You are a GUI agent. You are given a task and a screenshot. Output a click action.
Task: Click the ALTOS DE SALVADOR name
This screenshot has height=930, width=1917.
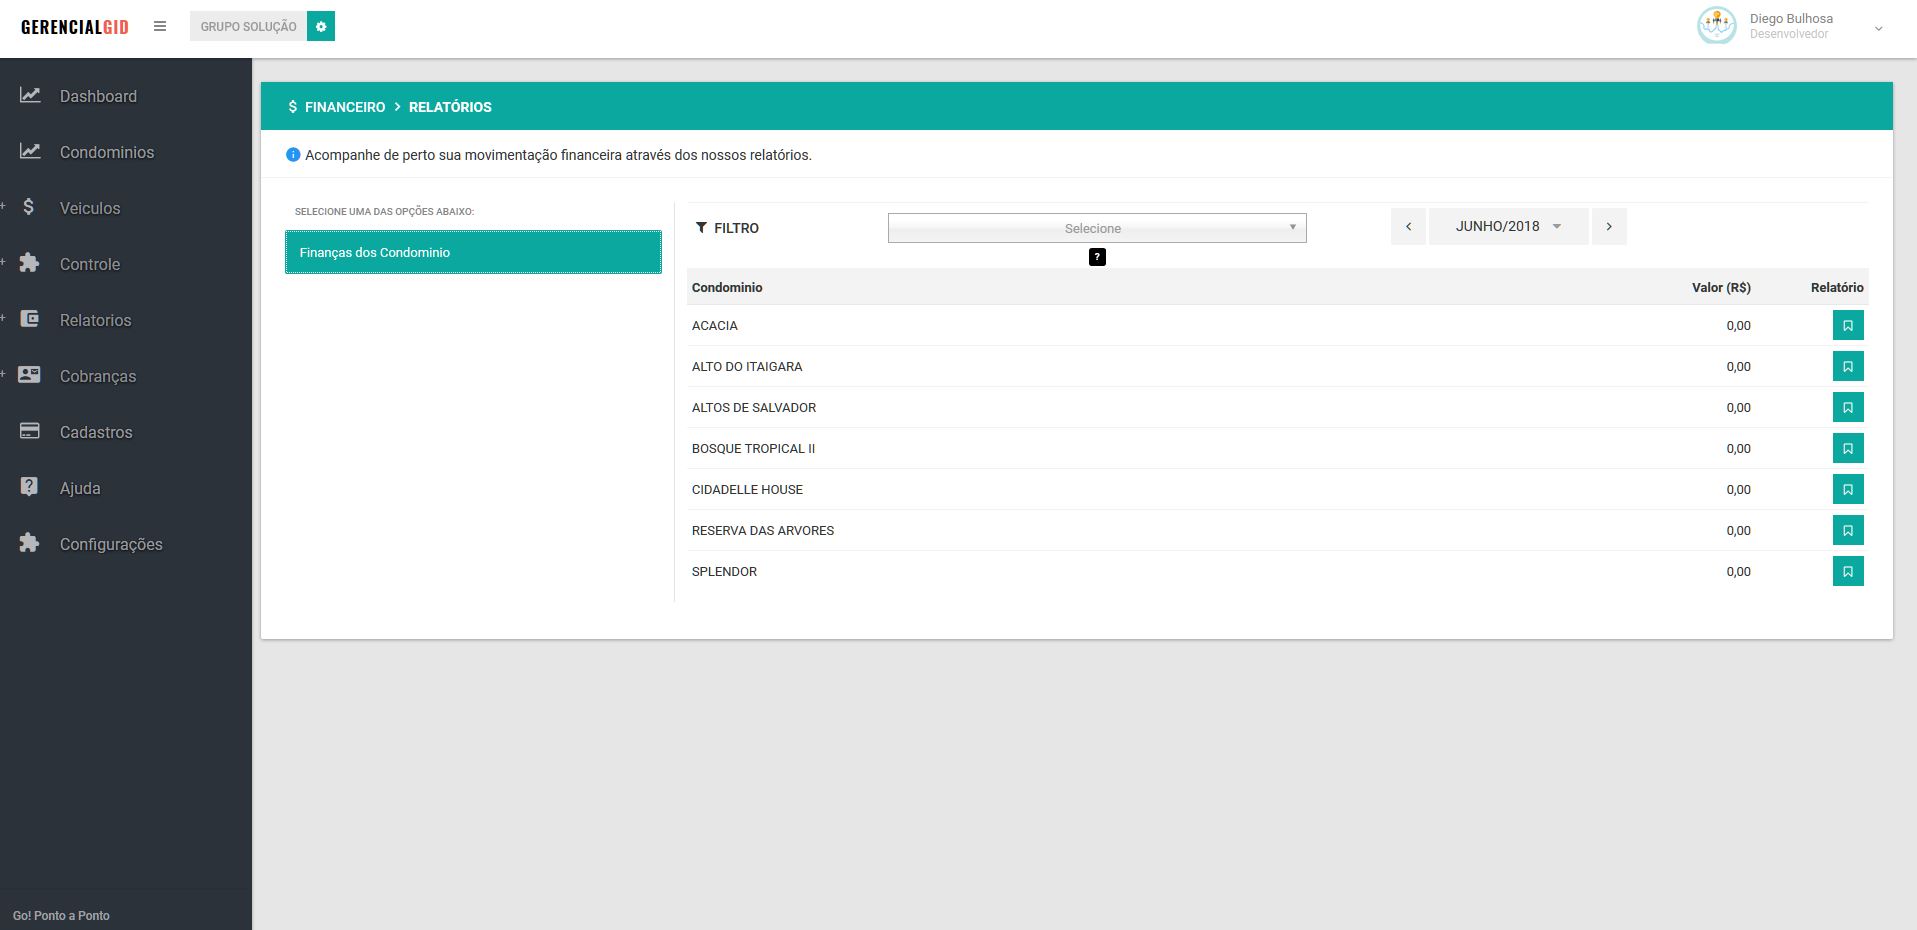click(x=754, y=407)
